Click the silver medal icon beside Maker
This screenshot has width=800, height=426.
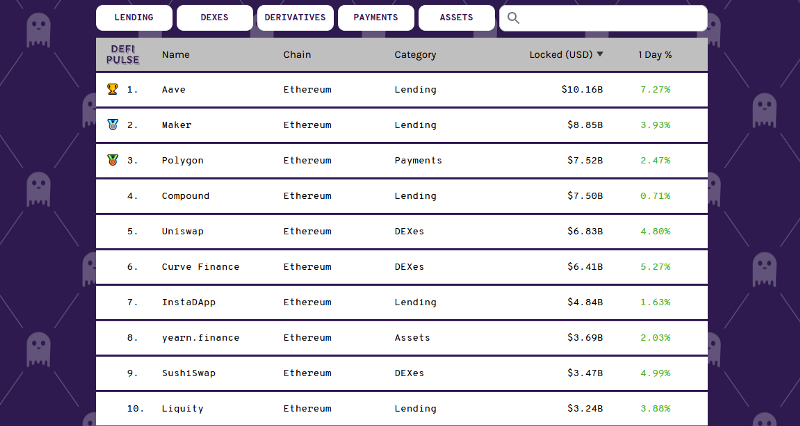[x=113, y=124]
